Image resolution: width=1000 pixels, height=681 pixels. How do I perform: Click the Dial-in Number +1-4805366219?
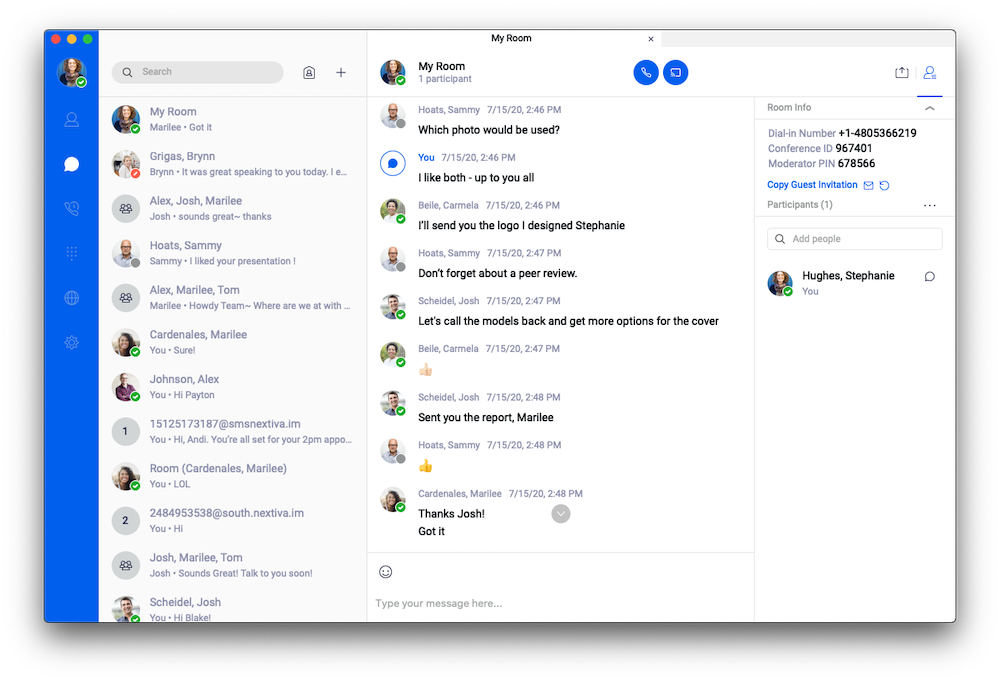point(842,133)
